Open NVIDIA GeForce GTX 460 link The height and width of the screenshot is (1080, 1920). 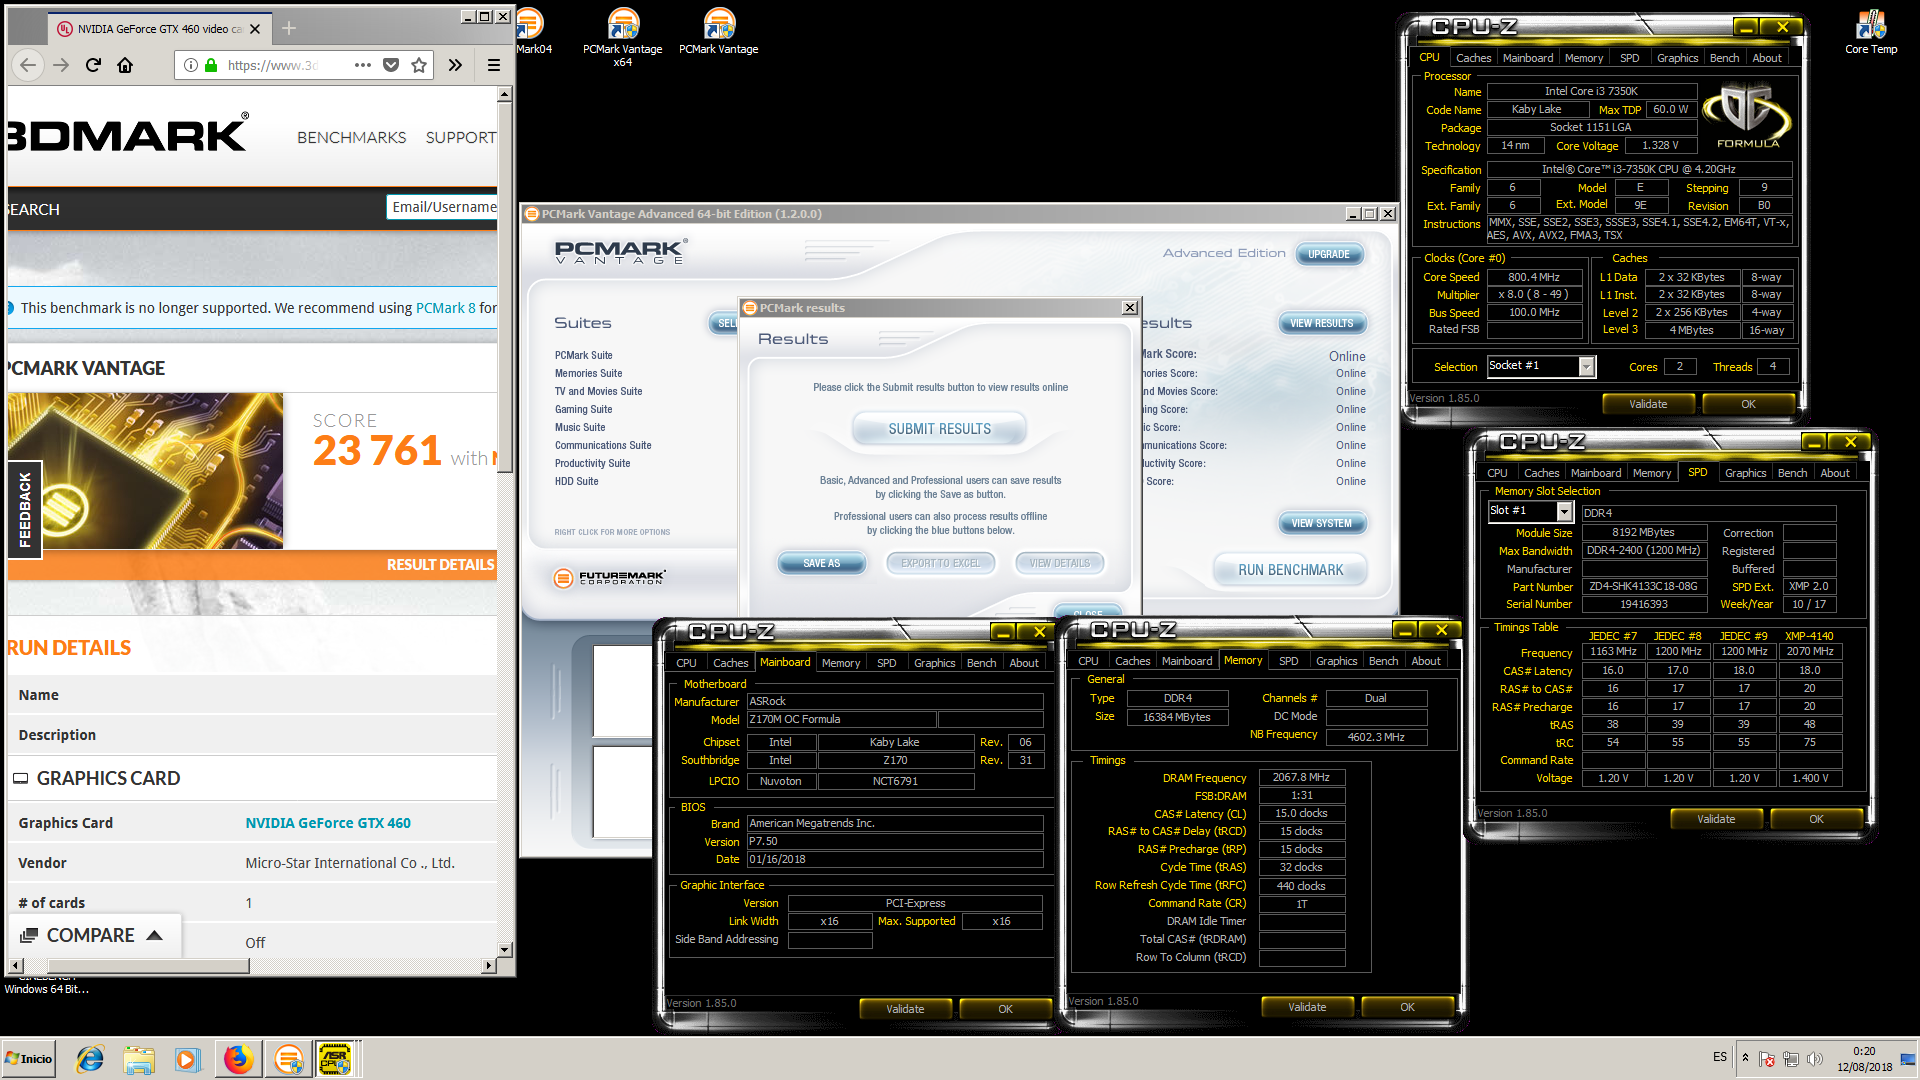click(328, 823)
